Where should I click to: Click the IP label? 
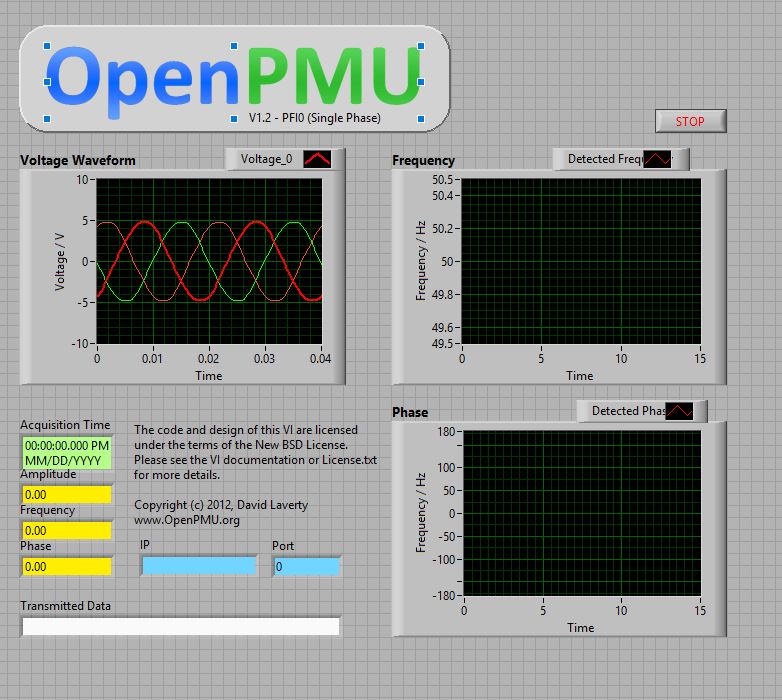pos(145,545)
